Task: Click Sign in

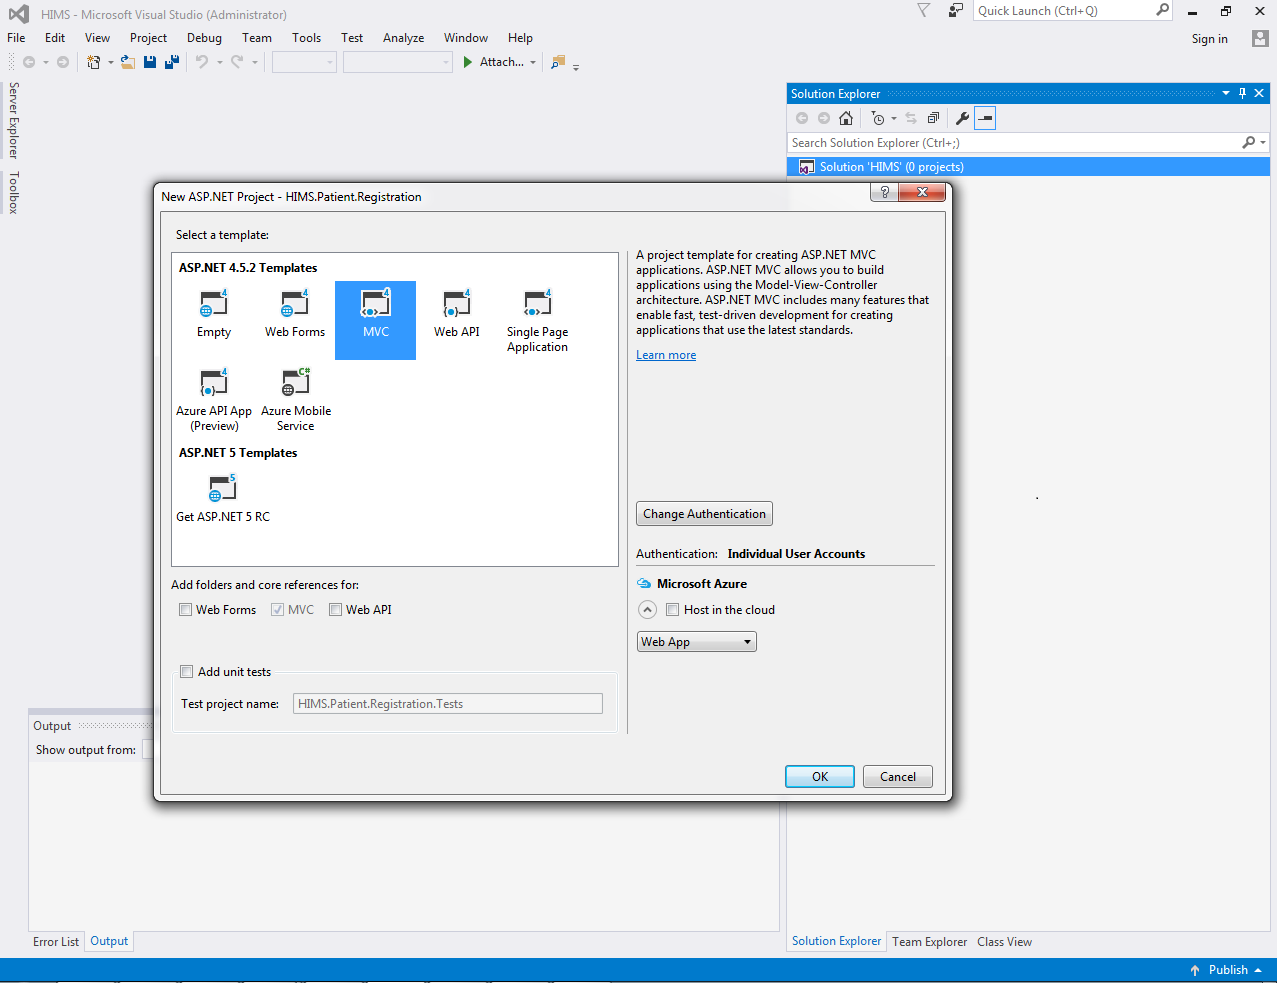Action: (x=1209, y=39)
